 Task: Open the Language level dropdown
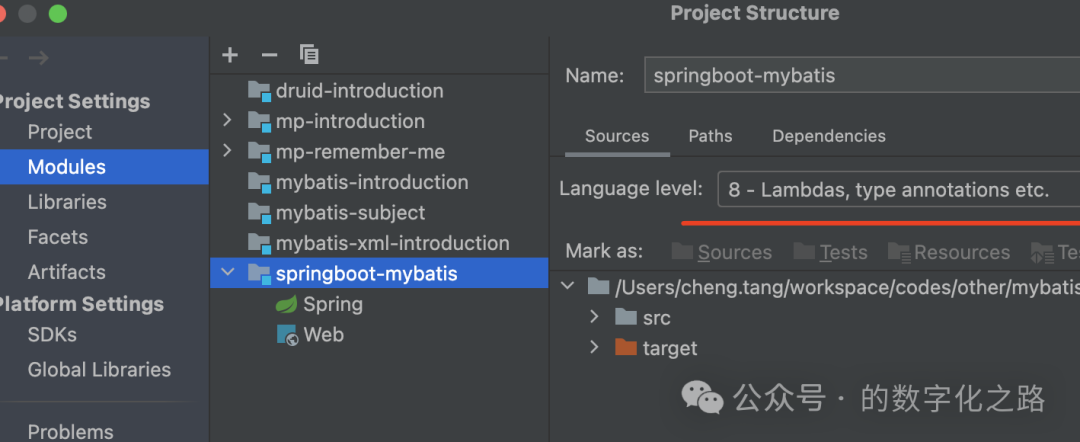coord(898,190)
